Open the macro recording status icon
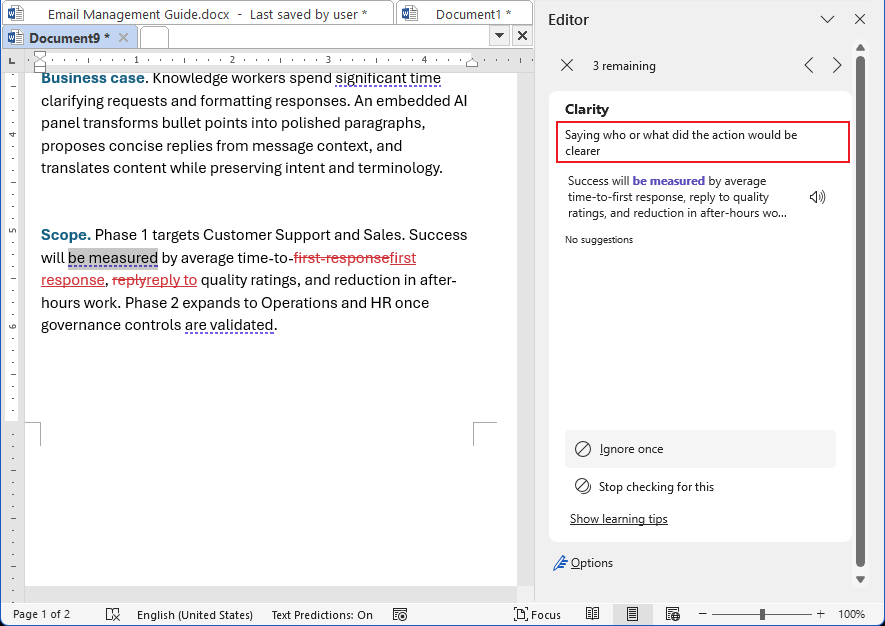 (400, 614)
